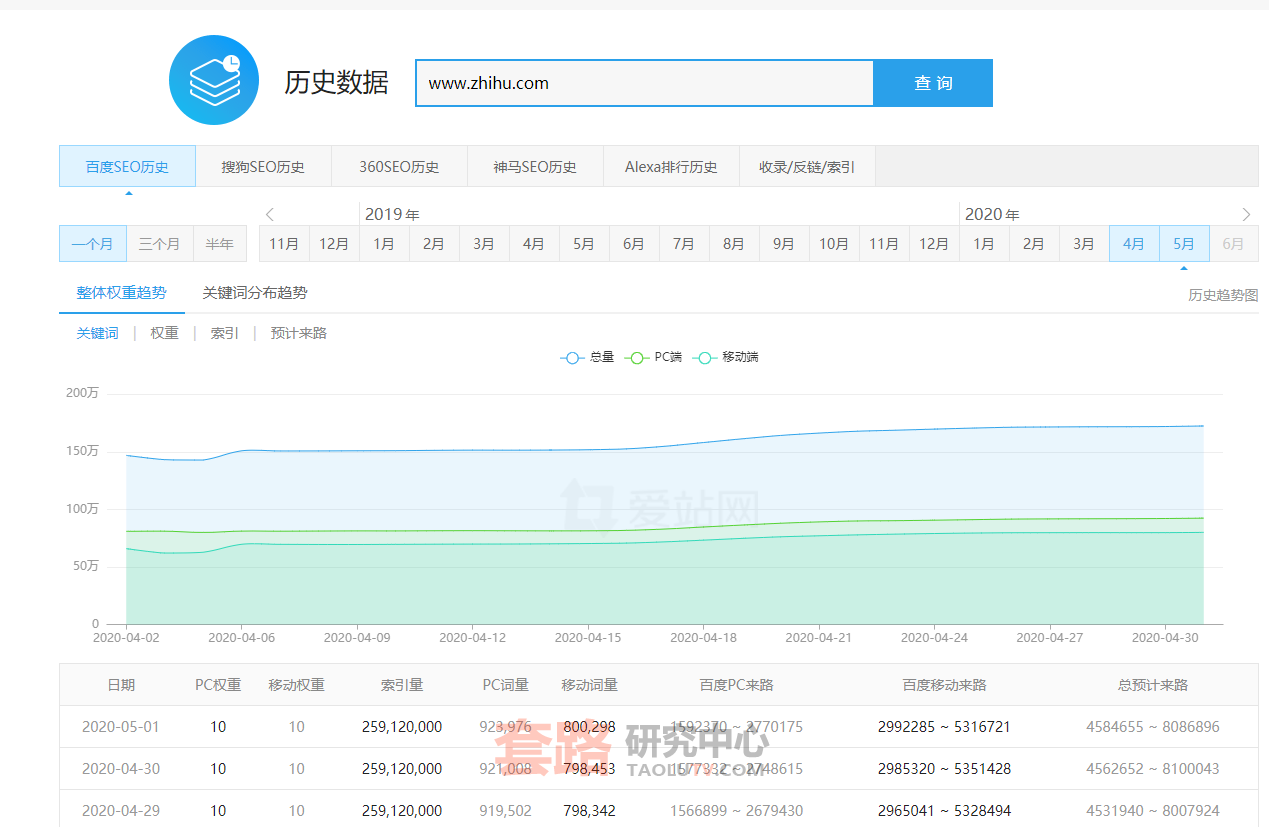Select 2019年 11月 in timeline

coord(884,243)
